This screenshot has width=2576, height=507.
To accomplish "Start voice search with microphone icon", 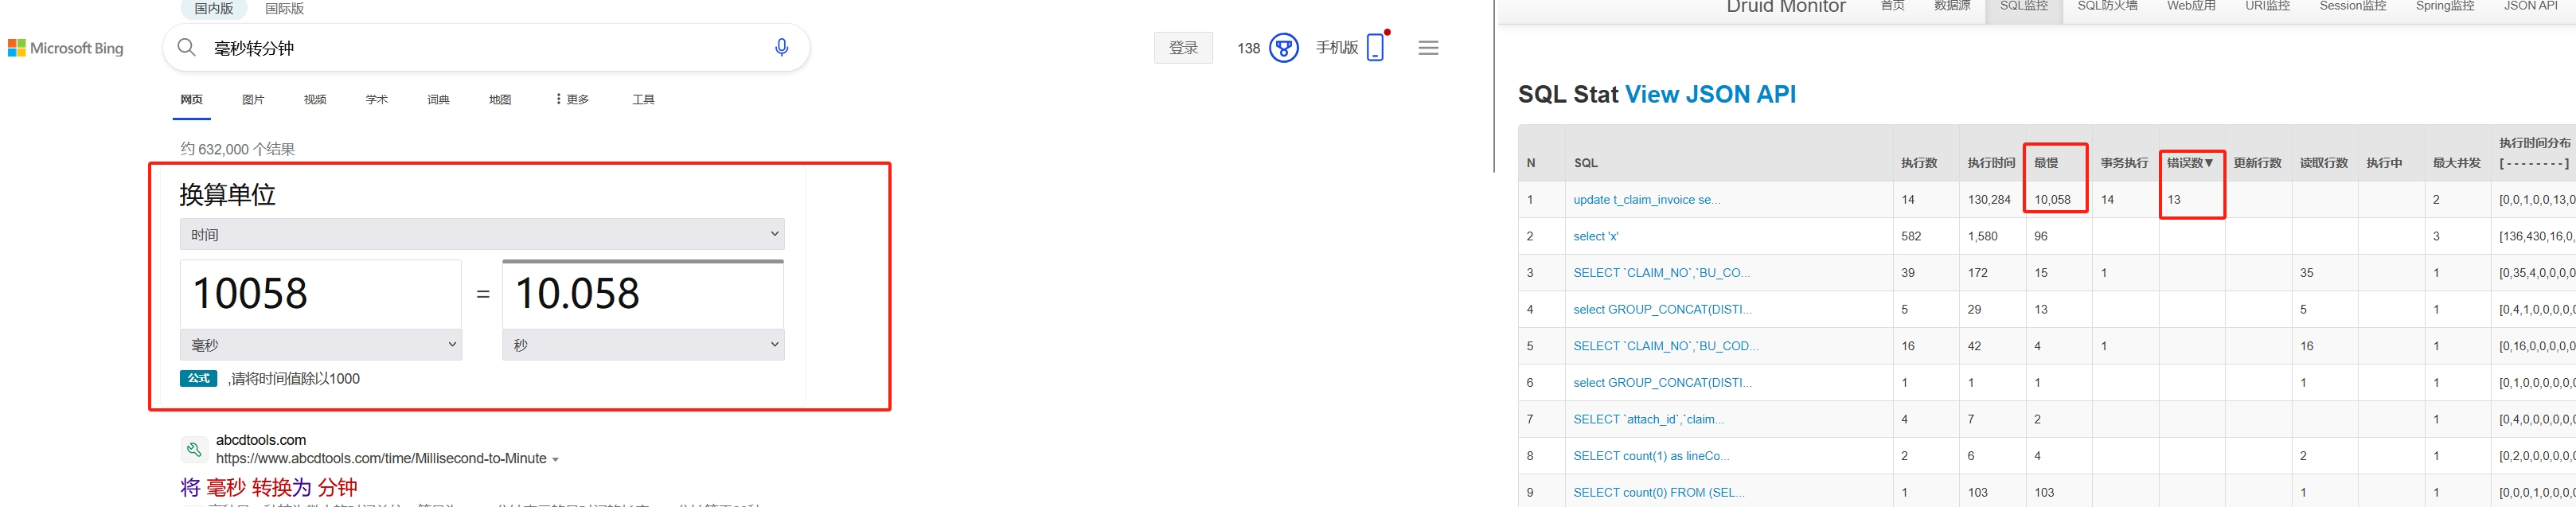I will pos(781,48).
